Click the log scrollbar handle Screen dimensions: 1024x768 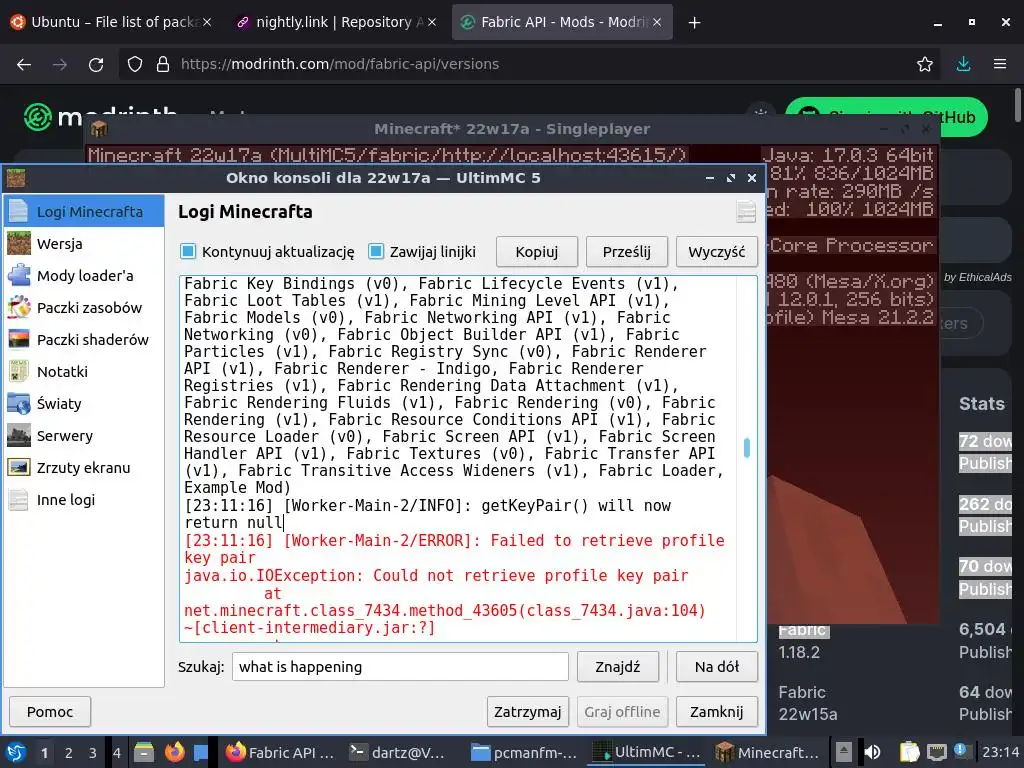[746, 447]
